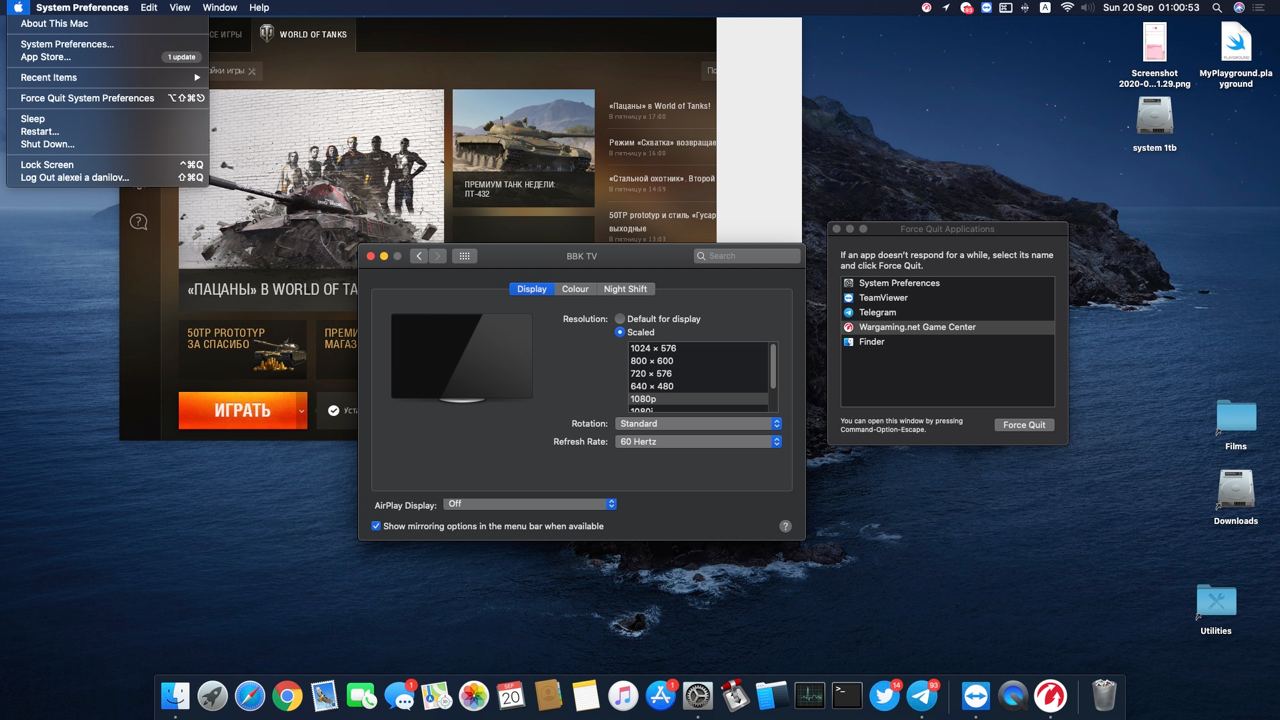Open System Preferences gear in Dock
The width and height of the screenshot is (1280, 720).
point(698,695)
